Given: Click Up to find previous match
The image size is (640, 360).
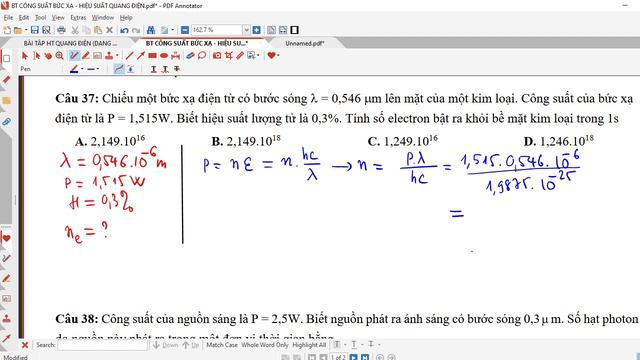Looking at the screenshot, I should [x=191, y=345].
